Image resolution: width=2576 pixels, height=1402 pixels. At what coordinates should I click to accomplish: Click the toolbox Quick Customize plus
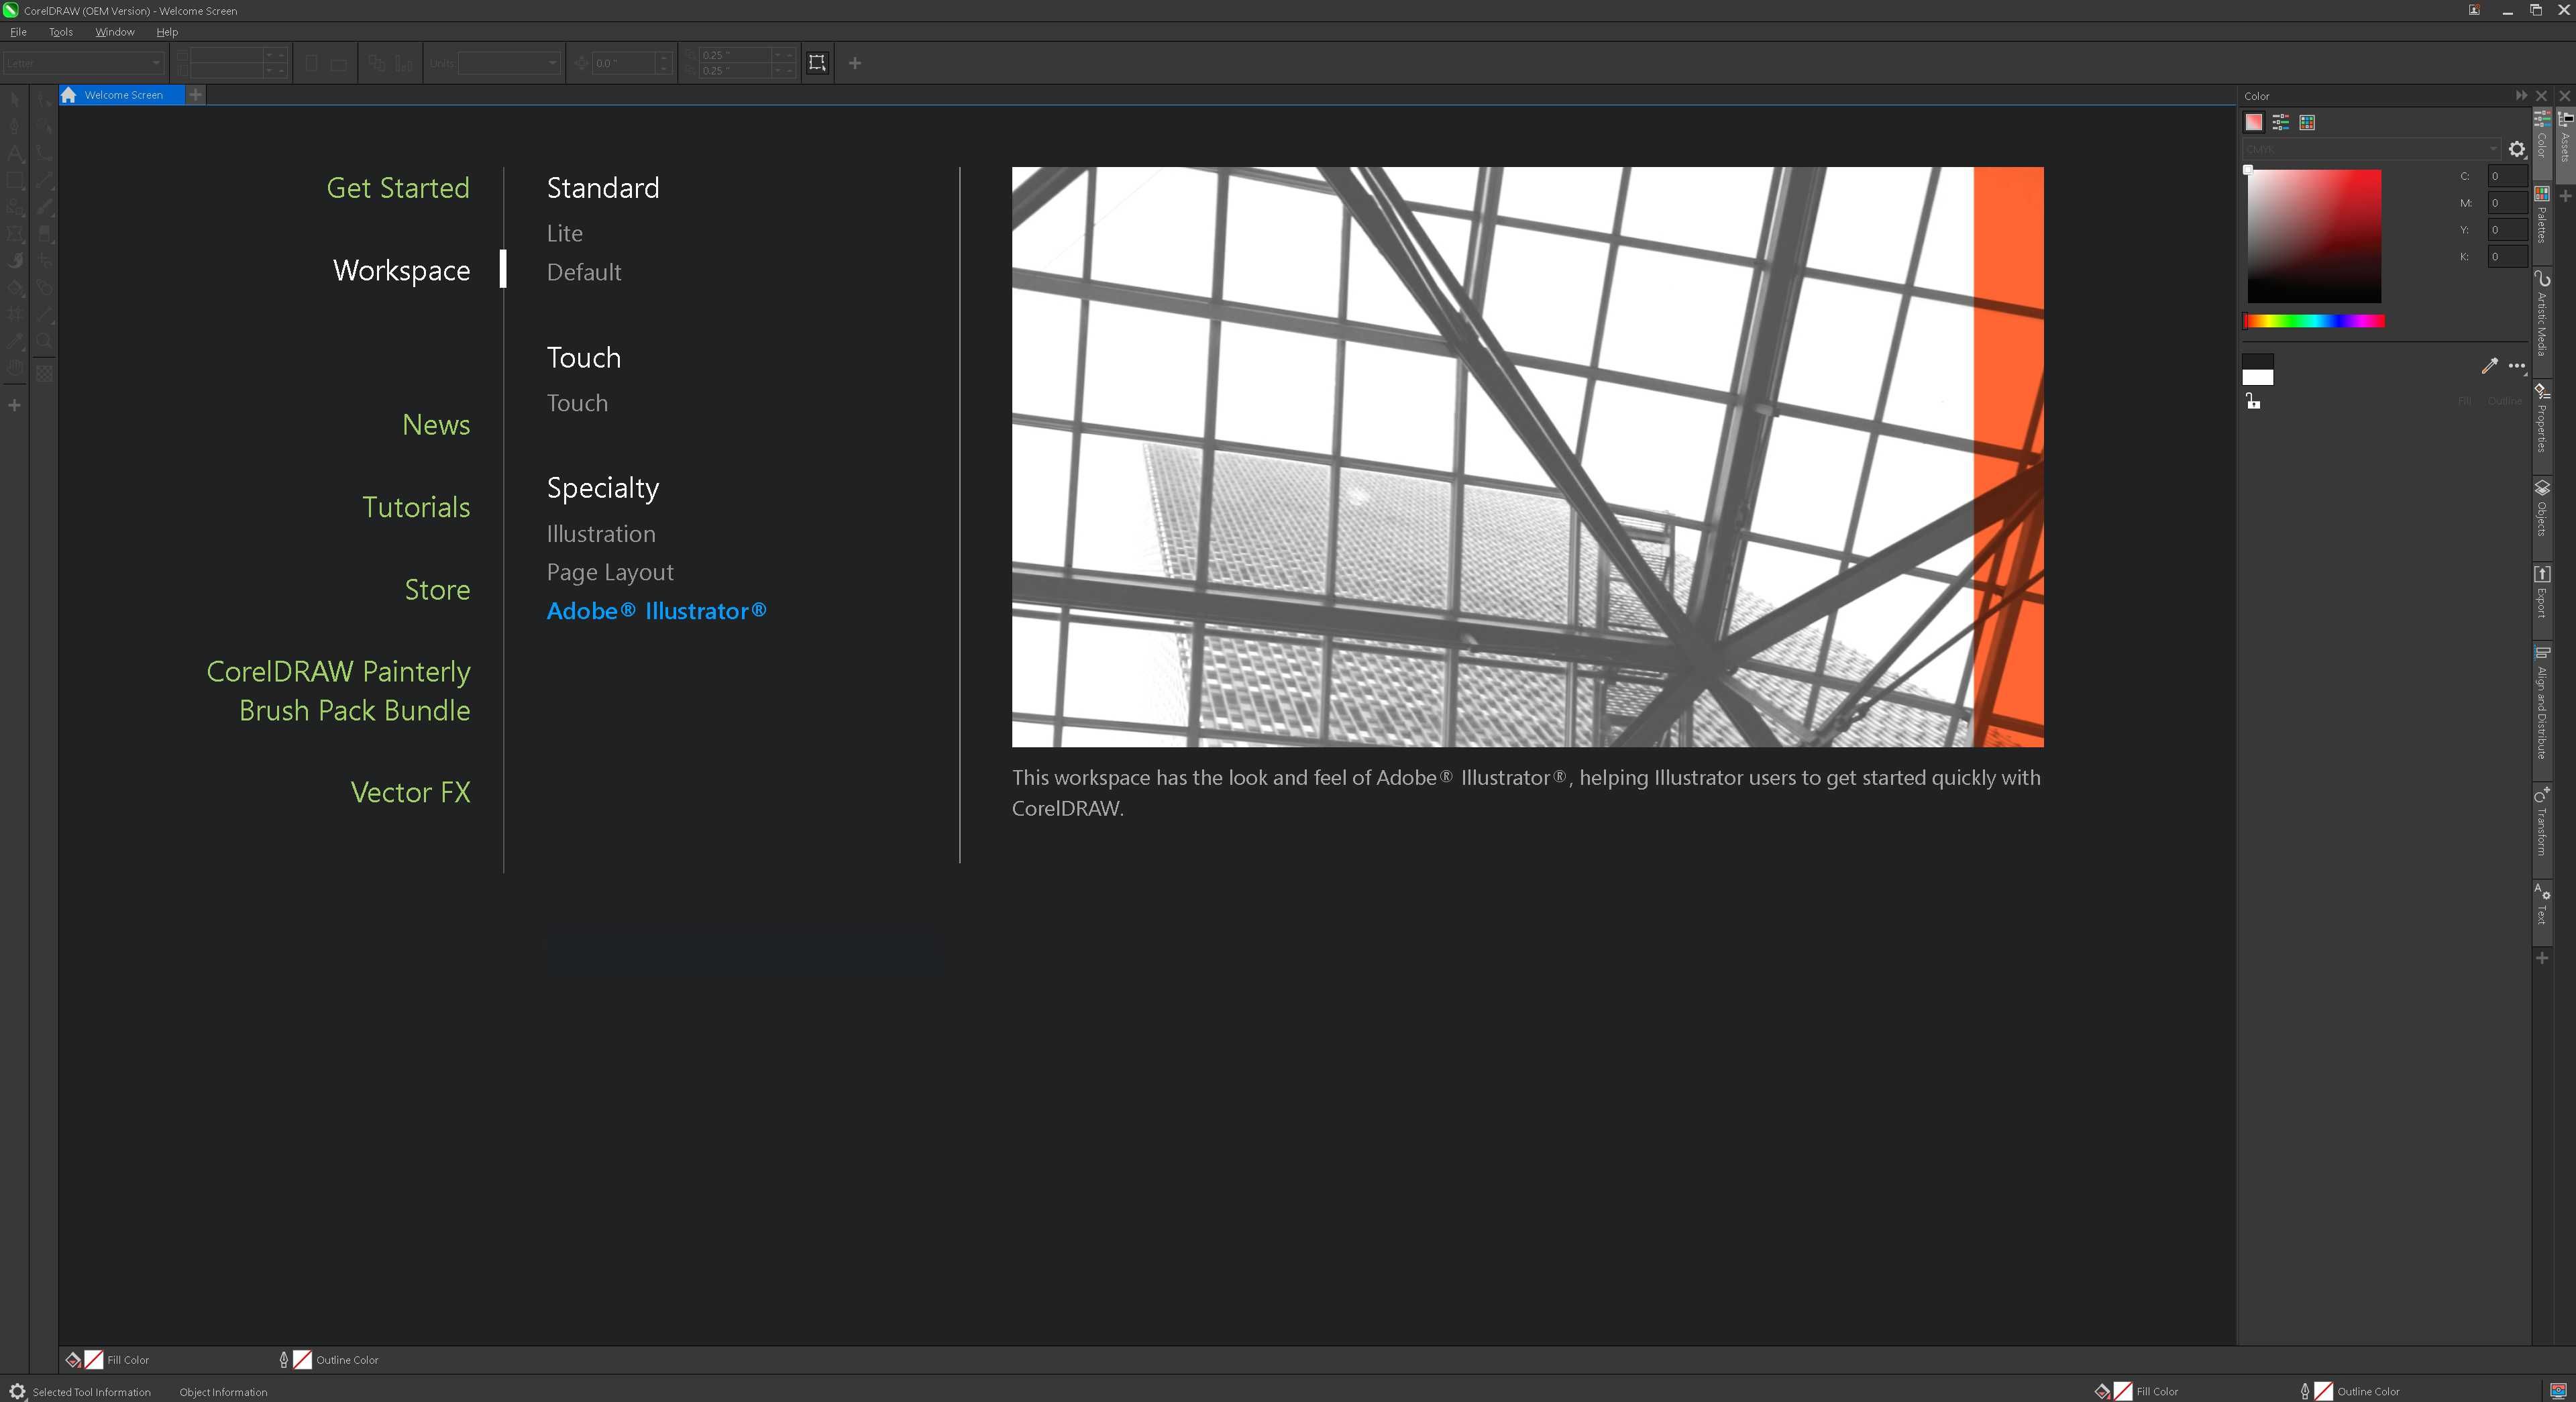coord(14,405)
